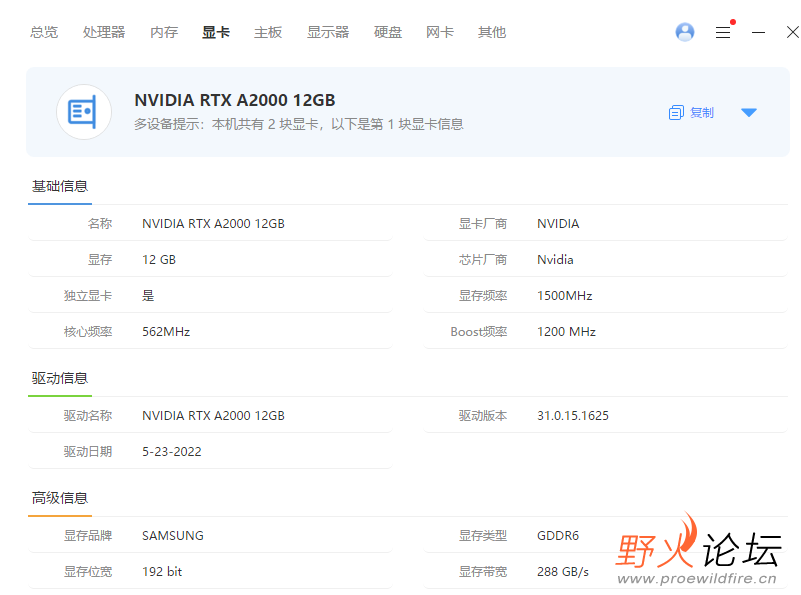Screen dimensions: 801x595
Task: Select the 显存品牌 value SAMSUNG
Action: [x=173, y=536]
